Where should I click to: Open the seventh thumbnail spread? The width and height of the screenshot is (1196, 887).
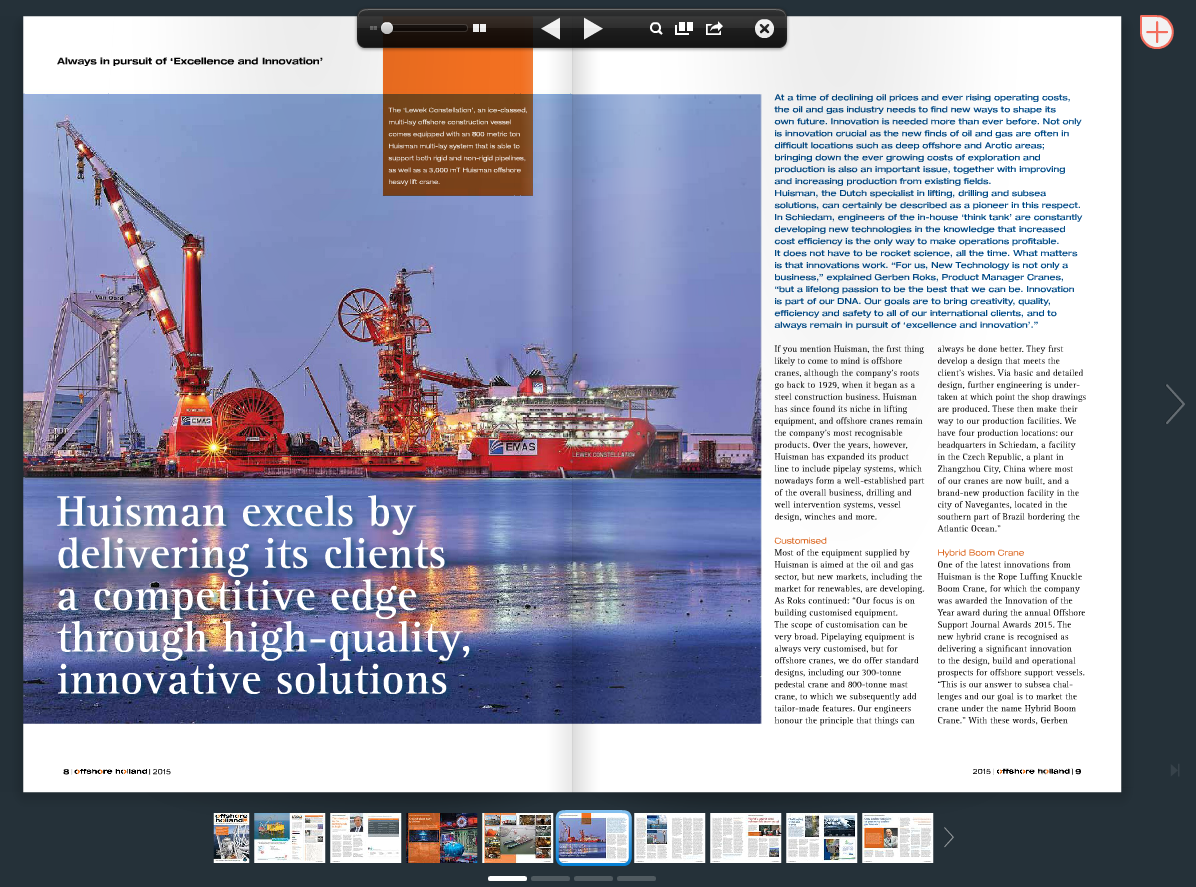(670, 837)
